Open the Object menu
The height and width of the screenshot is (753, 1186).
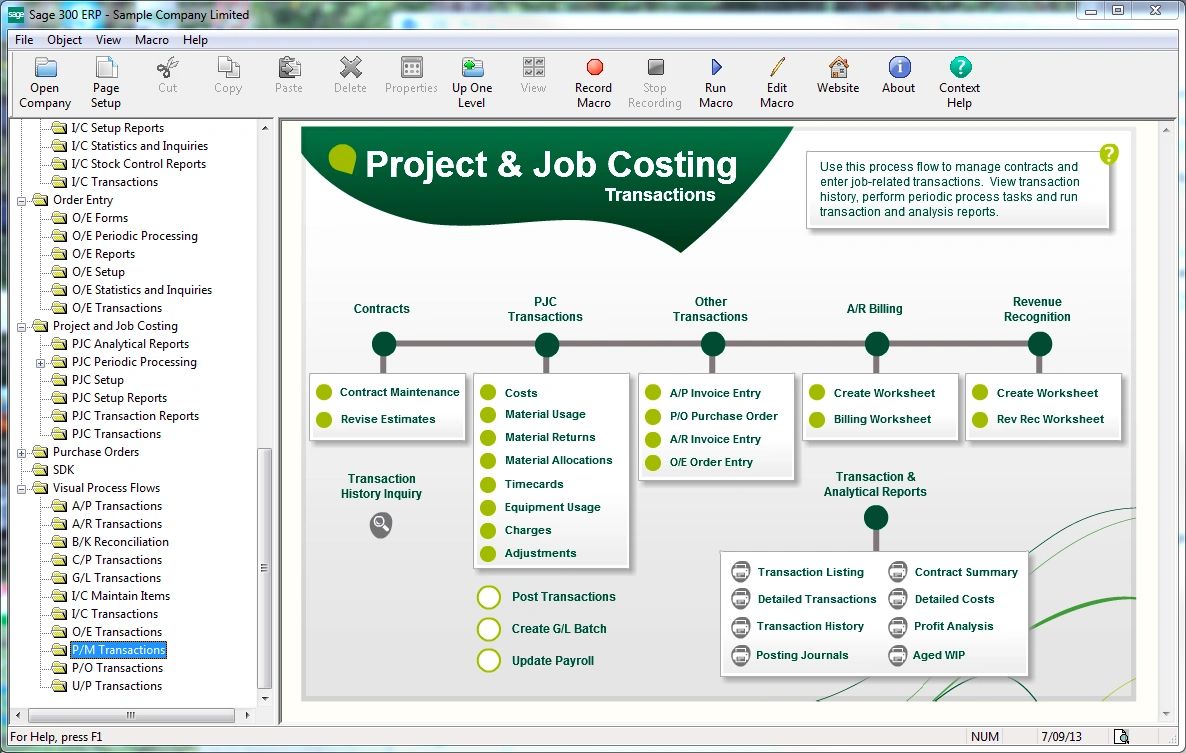[x=65, y=40]
